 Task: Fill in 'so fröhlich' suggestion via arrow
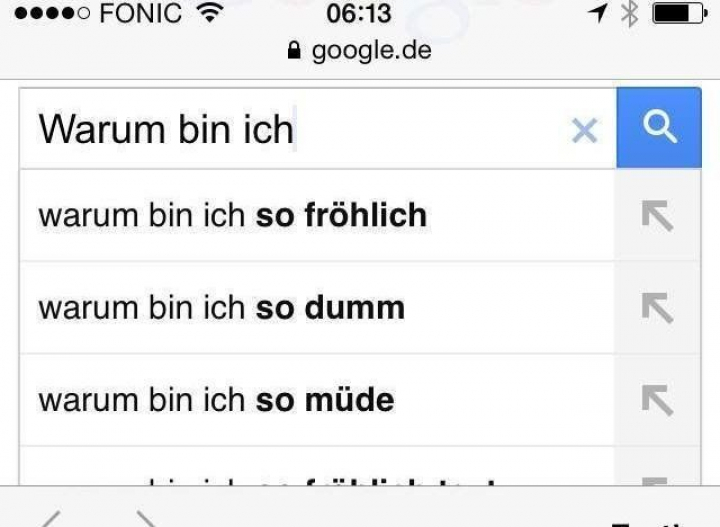click(x=657, y=215)
